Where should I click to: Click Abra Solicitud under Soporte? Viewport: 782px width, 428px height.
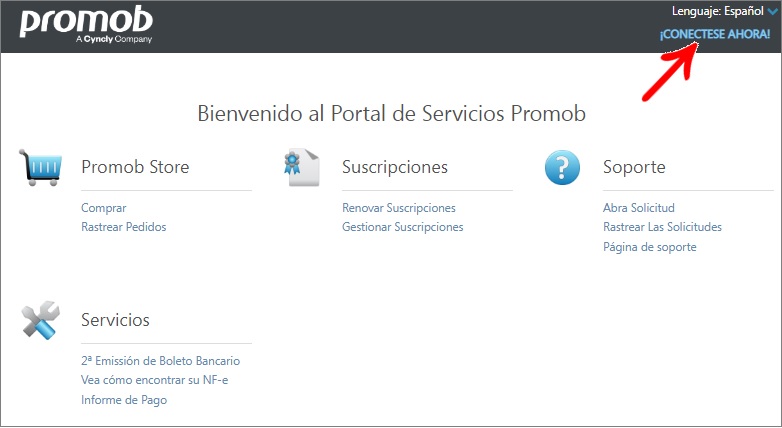click(x=638, y=208)
